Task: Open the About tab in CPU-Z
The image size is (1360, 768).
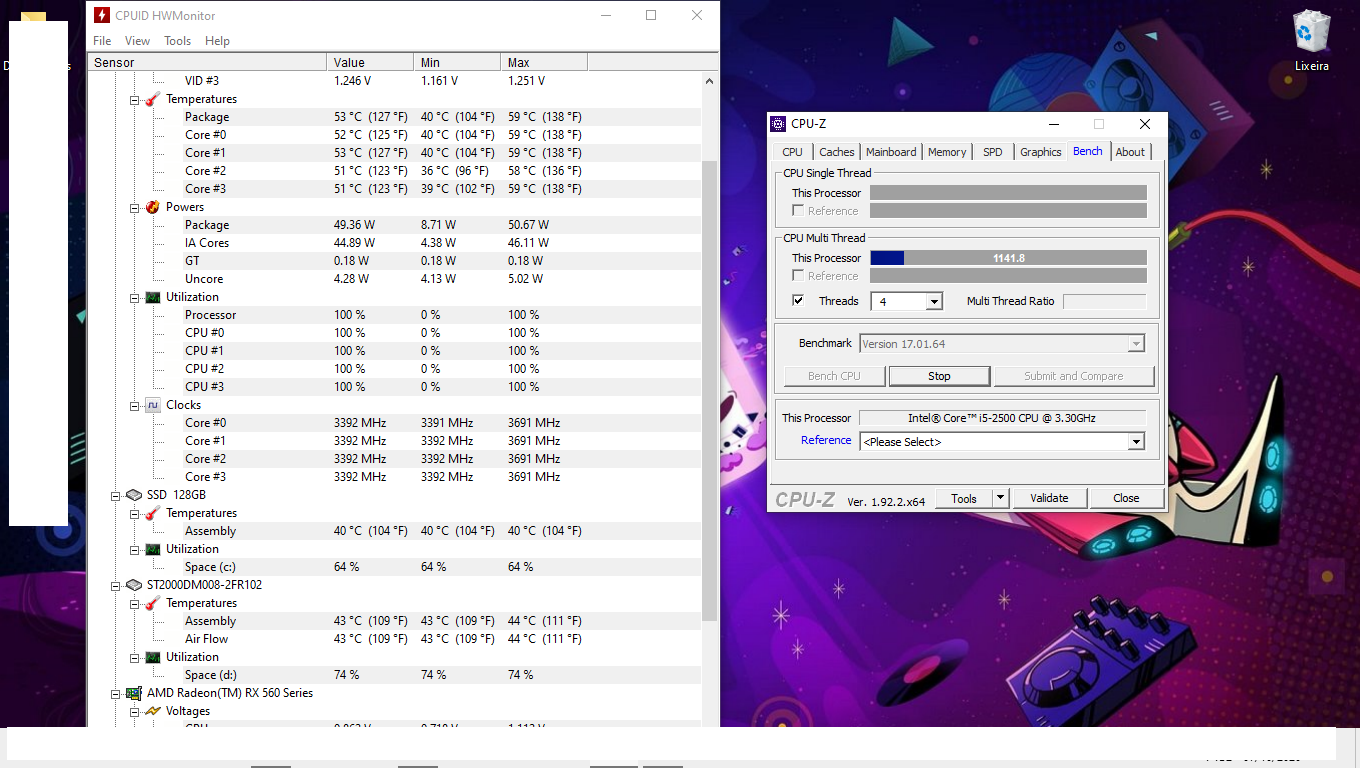Action: [x=1130, y=152]
